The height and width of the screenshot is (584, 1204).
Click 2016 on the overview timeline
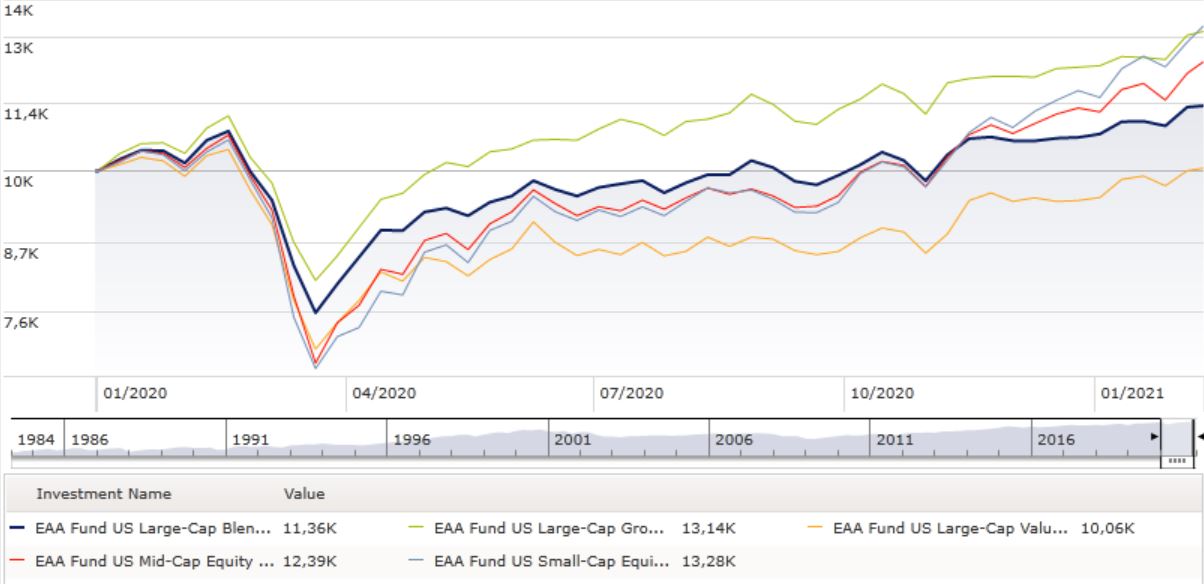coord(1056,440)
